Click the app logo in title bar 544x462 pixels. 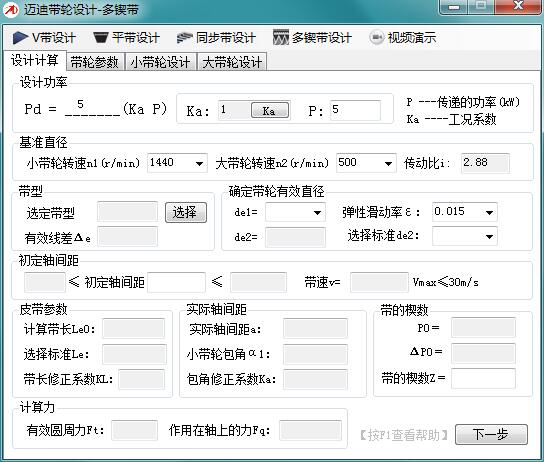11,10
